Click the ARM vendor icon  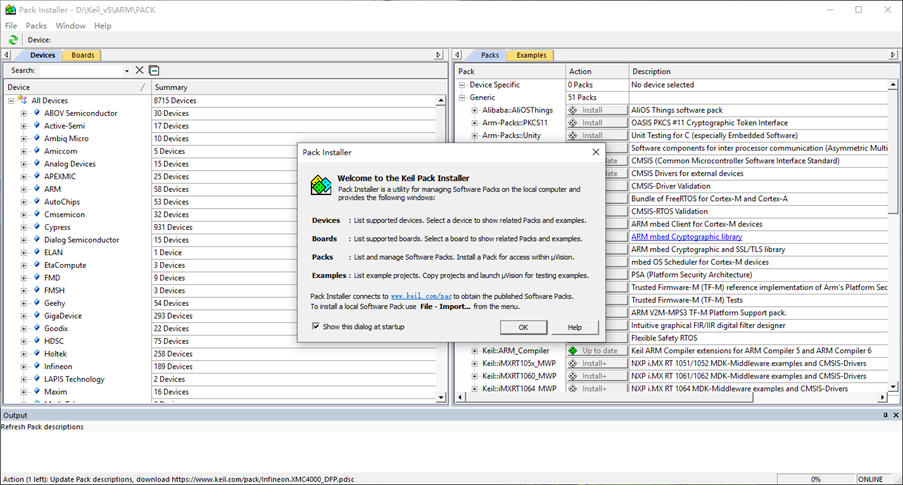pyautogui.click(x=37, y=189)
